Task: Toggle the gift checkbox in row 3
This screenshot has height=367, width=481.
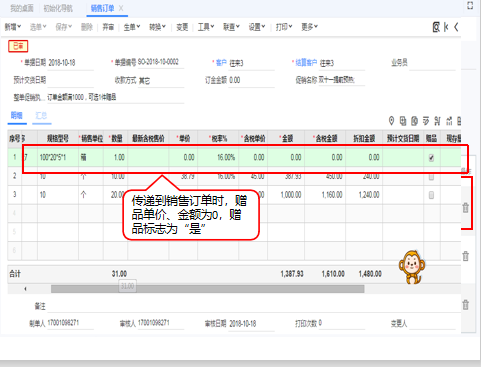Action: coord(431,195)
